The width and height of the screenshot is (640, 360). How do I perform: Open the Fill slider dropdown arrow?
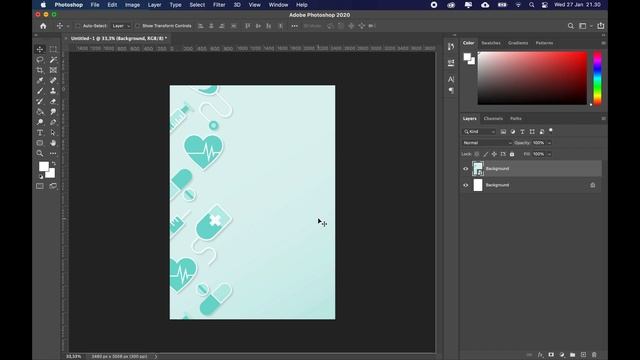coord(549,154)
